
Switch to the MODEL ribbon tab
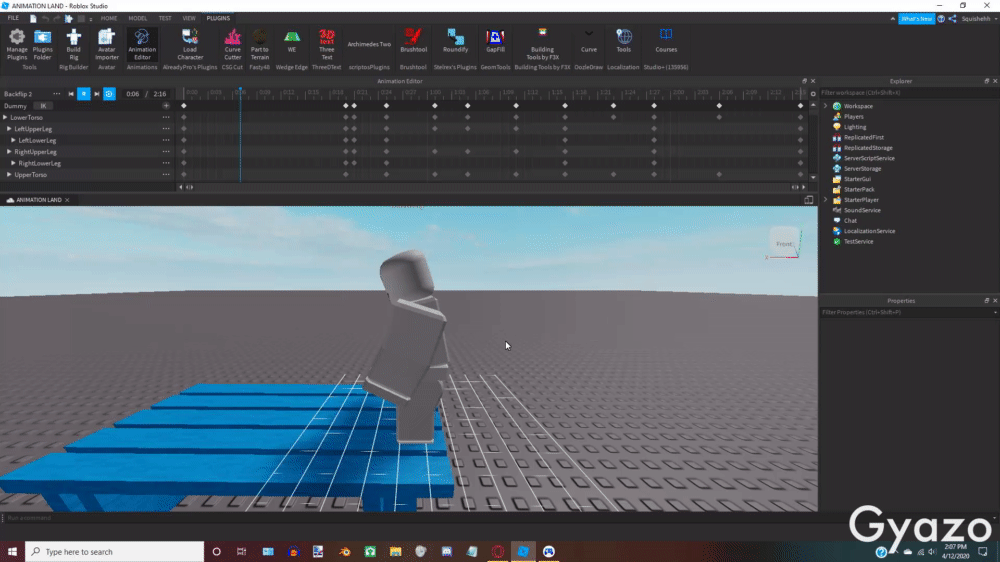click(x=138, y=18)
